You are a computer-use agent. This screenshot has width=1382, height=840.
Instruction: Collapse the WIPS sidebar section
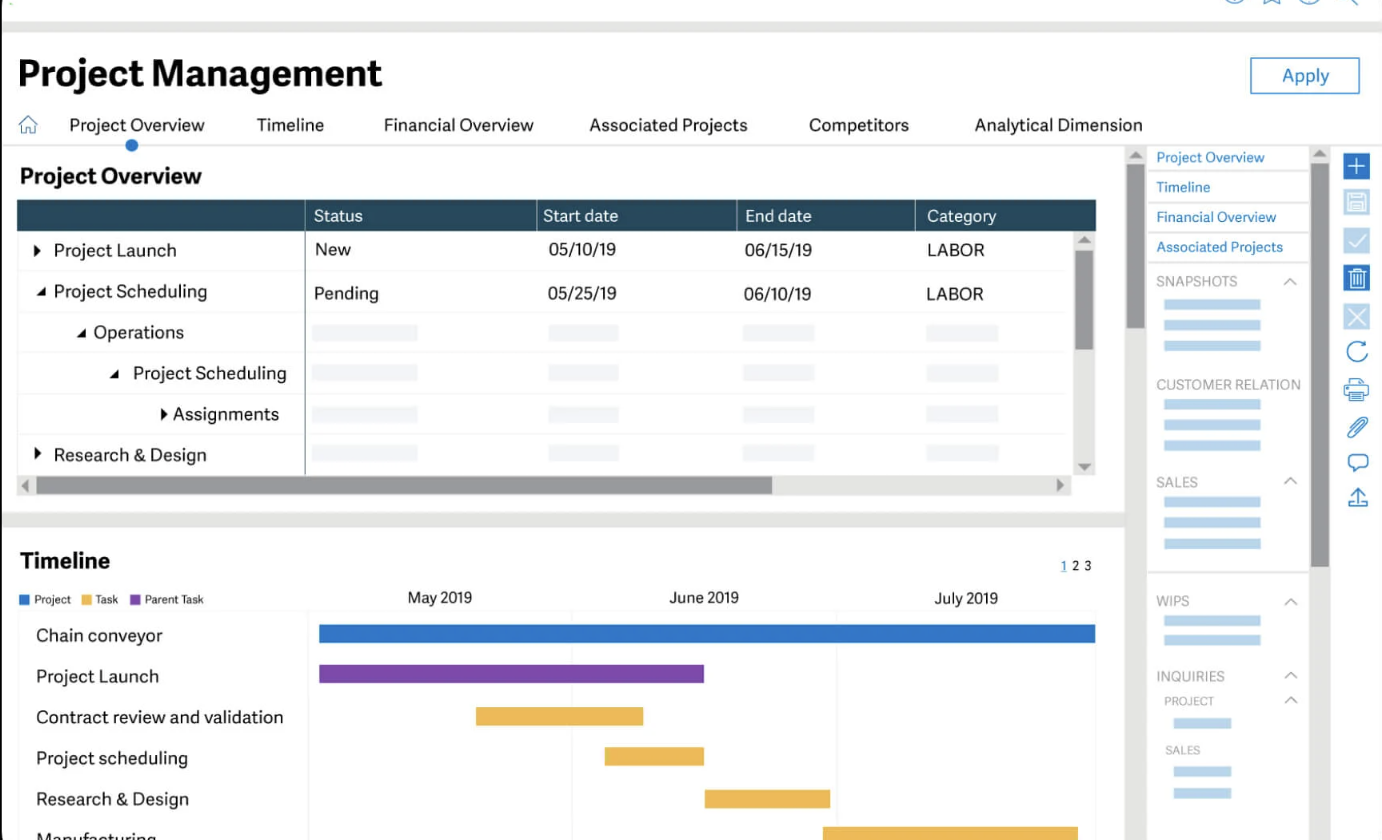tap(1290, 602)
